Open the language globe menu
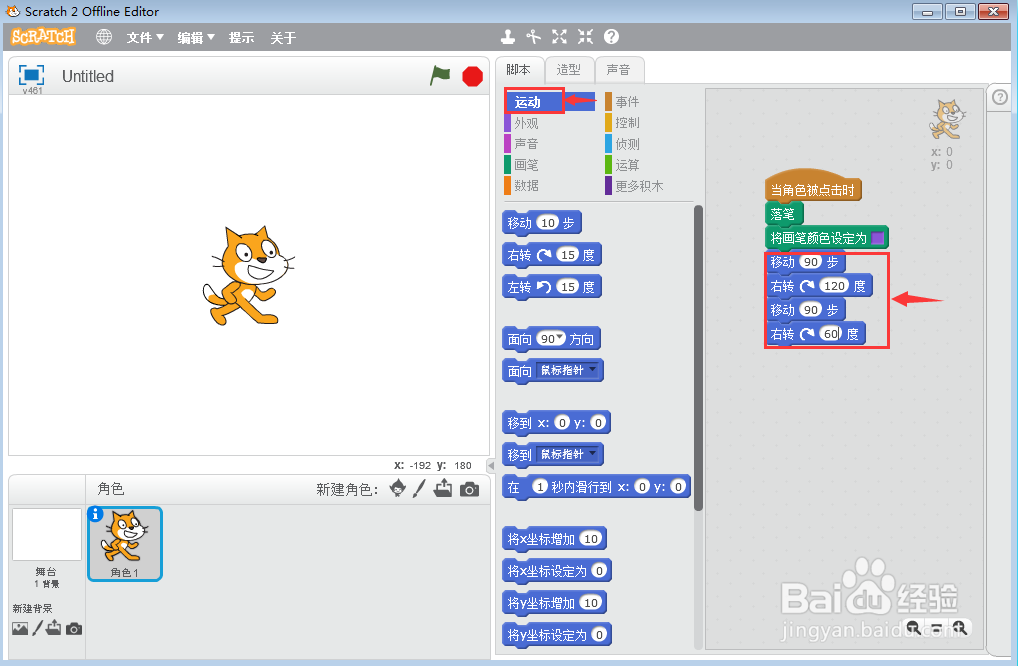Image resolution: width=1018 pixels, height=666 pixels. (x=103, y=36)
